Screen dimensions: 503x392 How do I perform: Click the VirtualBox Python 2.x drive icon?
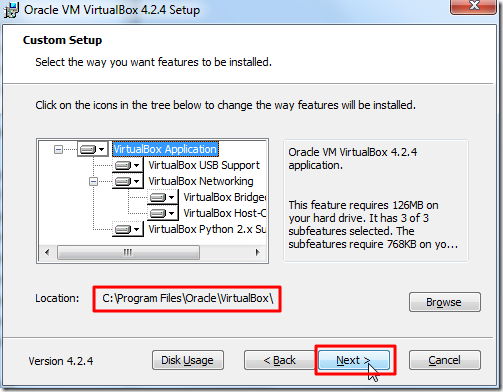128,229
